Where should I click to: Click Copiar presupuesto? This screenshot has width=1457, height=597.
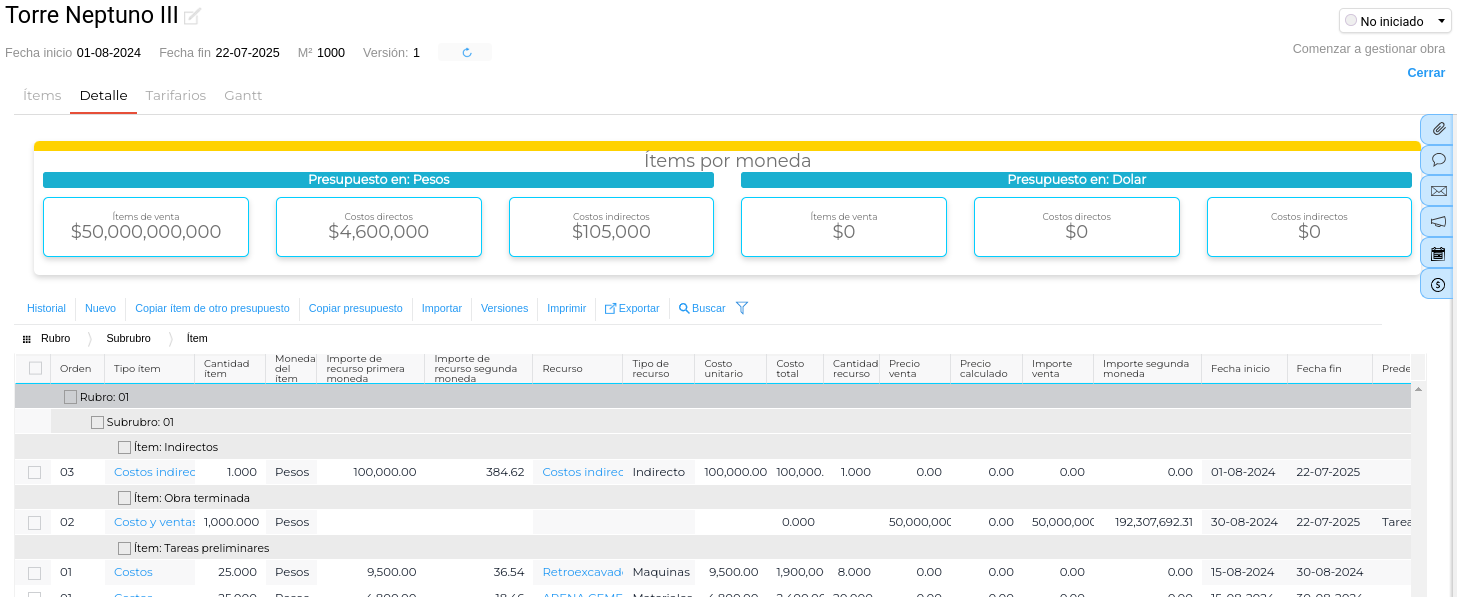pos(355,308)
